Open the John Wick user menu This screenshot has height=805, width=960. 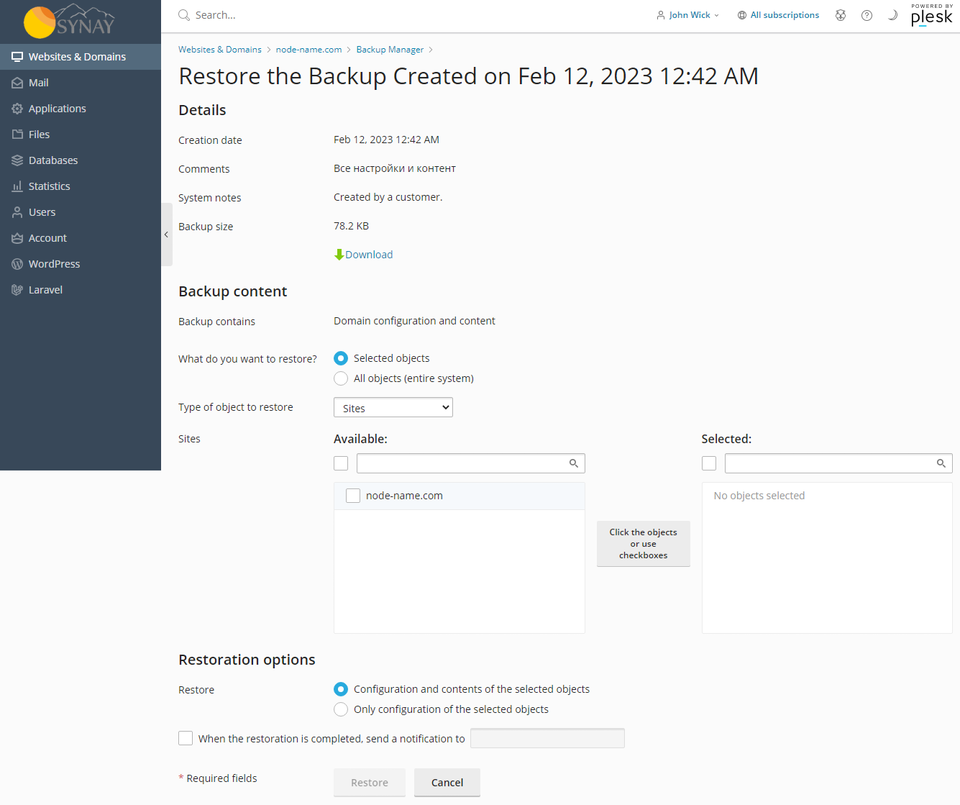click(688, 15)
